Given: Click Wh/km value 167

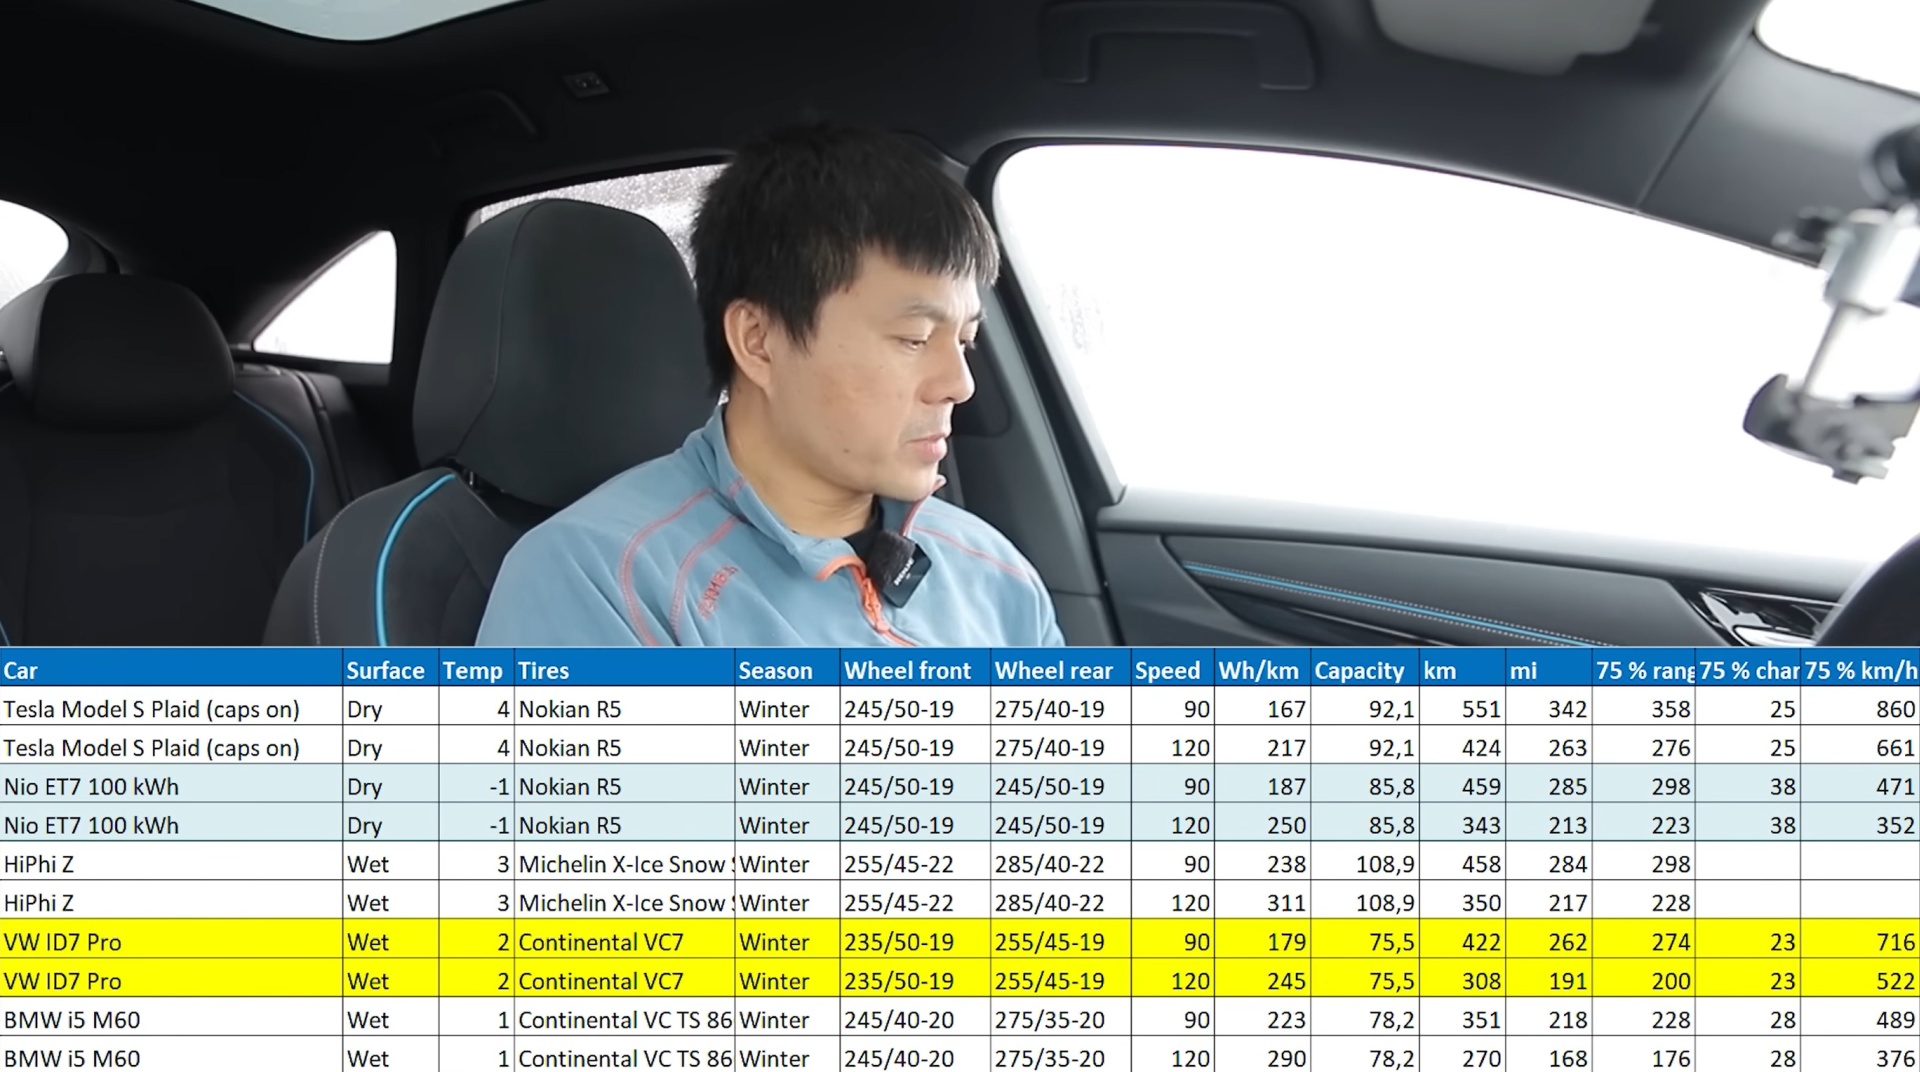Looking at the screenshot, I should (1286, 709).
